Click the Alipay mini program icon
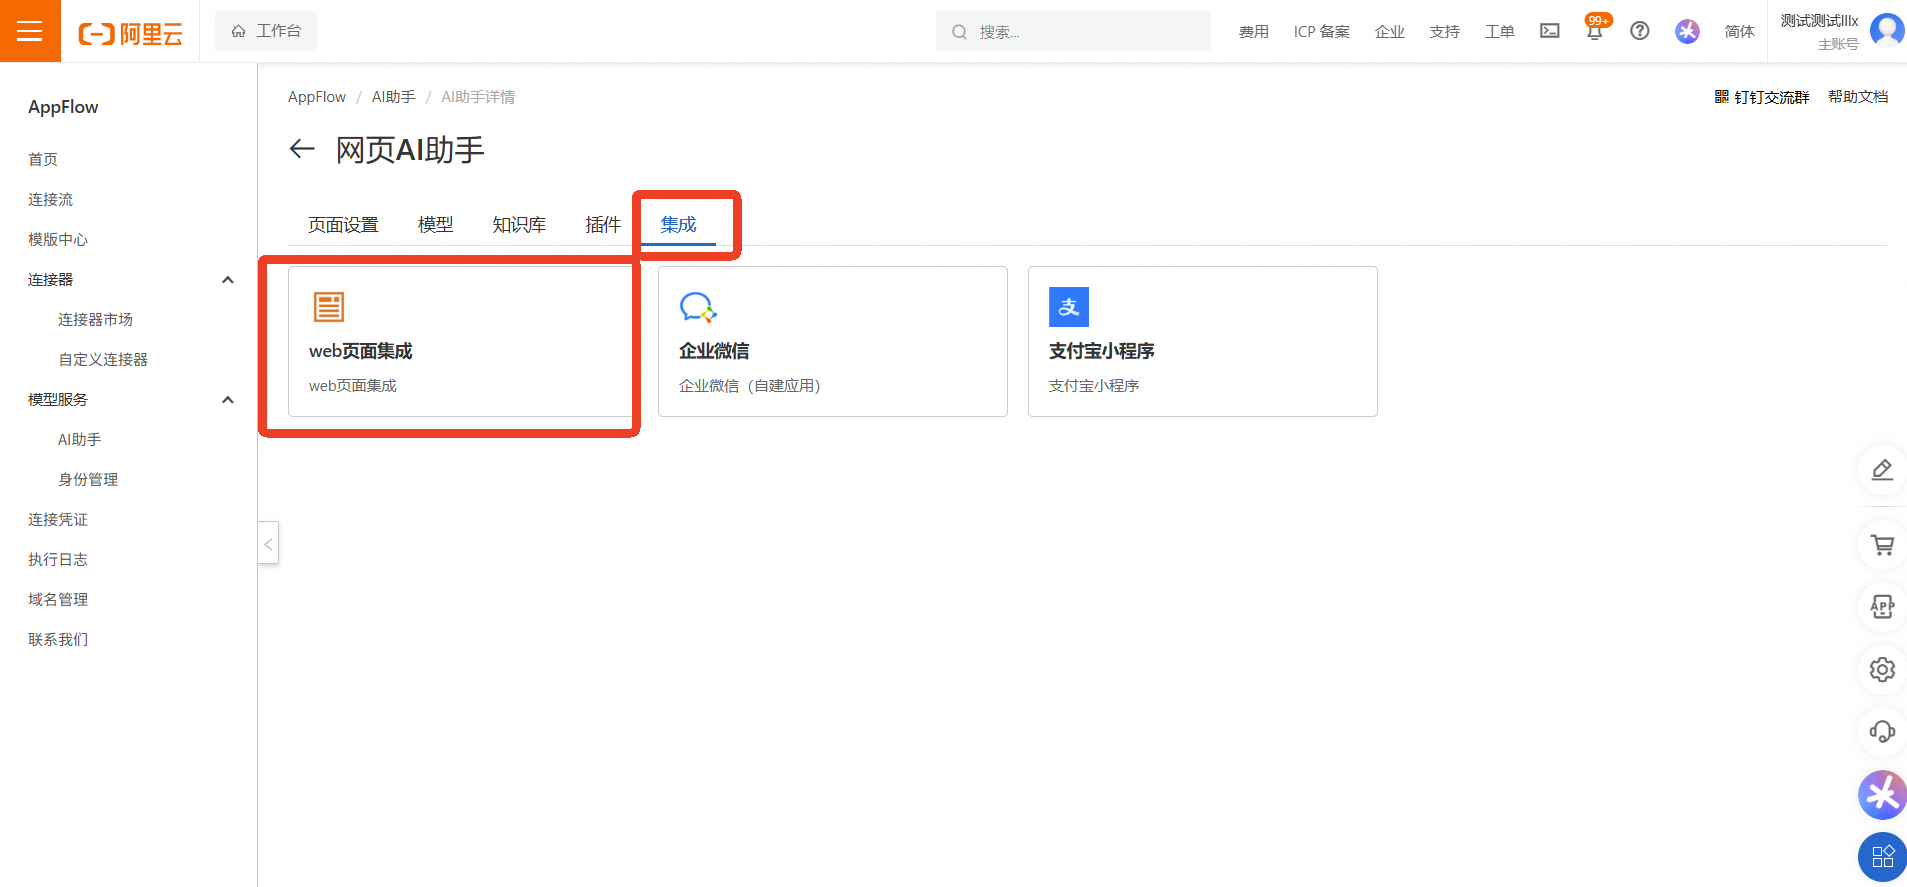Viewport: 1907px width, 887px height. pyautogui.click(x=1069, y=307)
